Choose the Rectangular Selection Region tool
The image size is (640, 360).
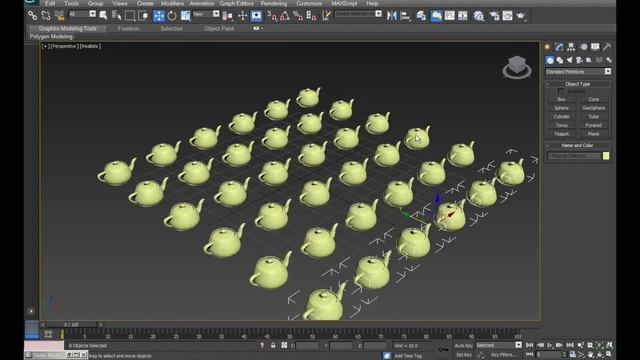click(130, 16)
